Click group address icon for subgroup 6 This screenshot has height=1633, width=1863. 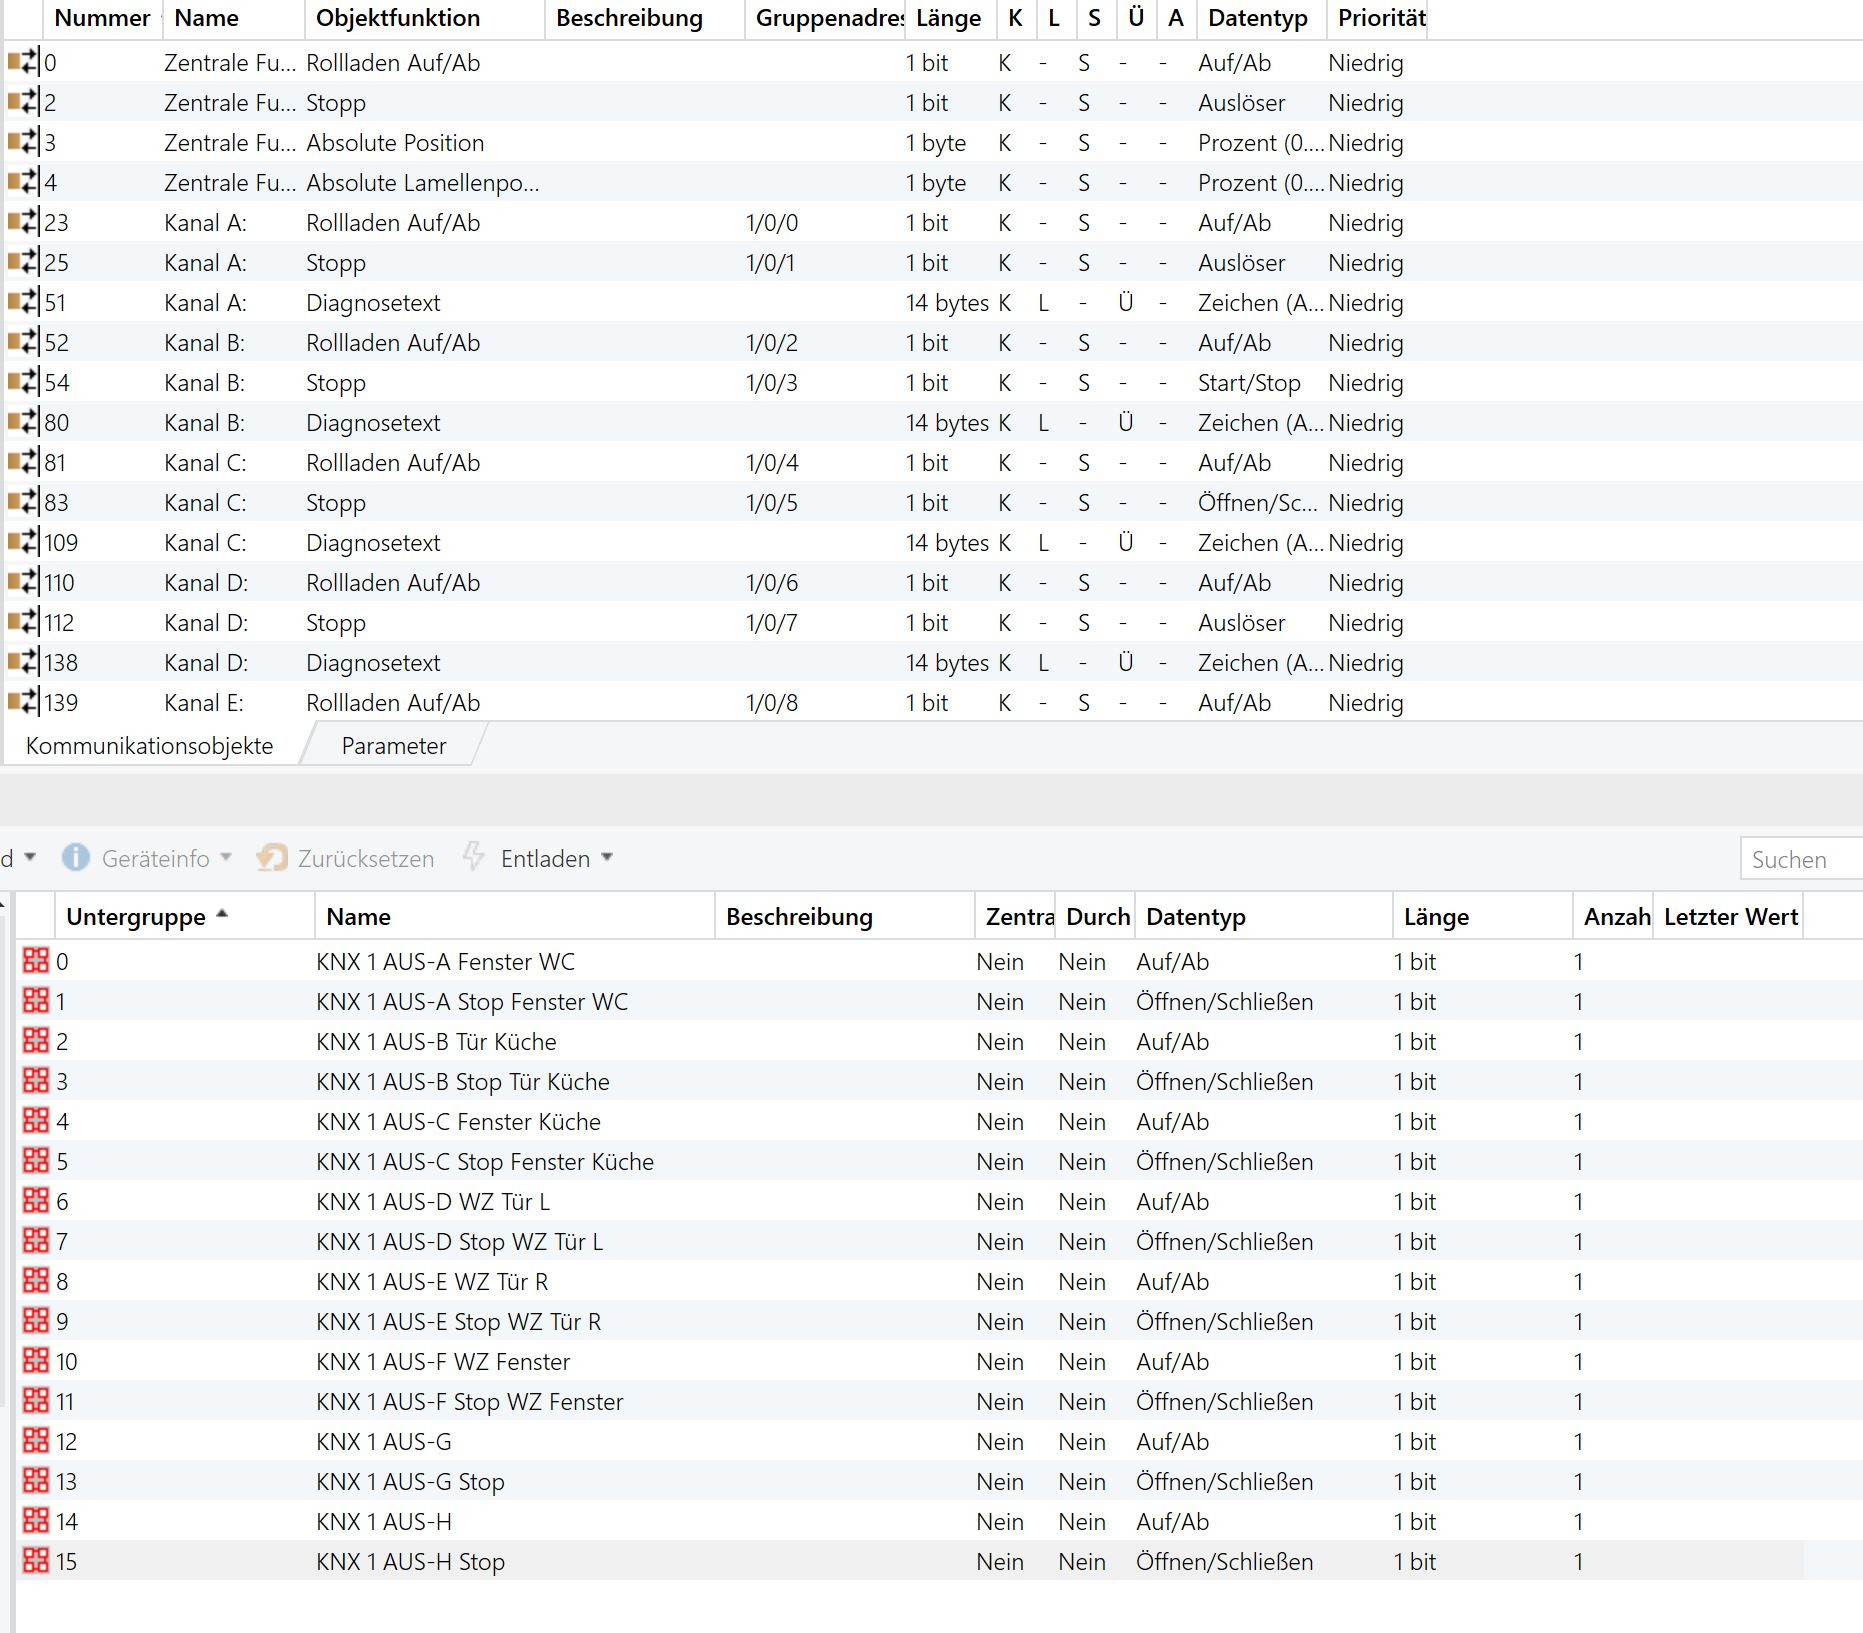pyautogui.click(x=36, y=1201)
